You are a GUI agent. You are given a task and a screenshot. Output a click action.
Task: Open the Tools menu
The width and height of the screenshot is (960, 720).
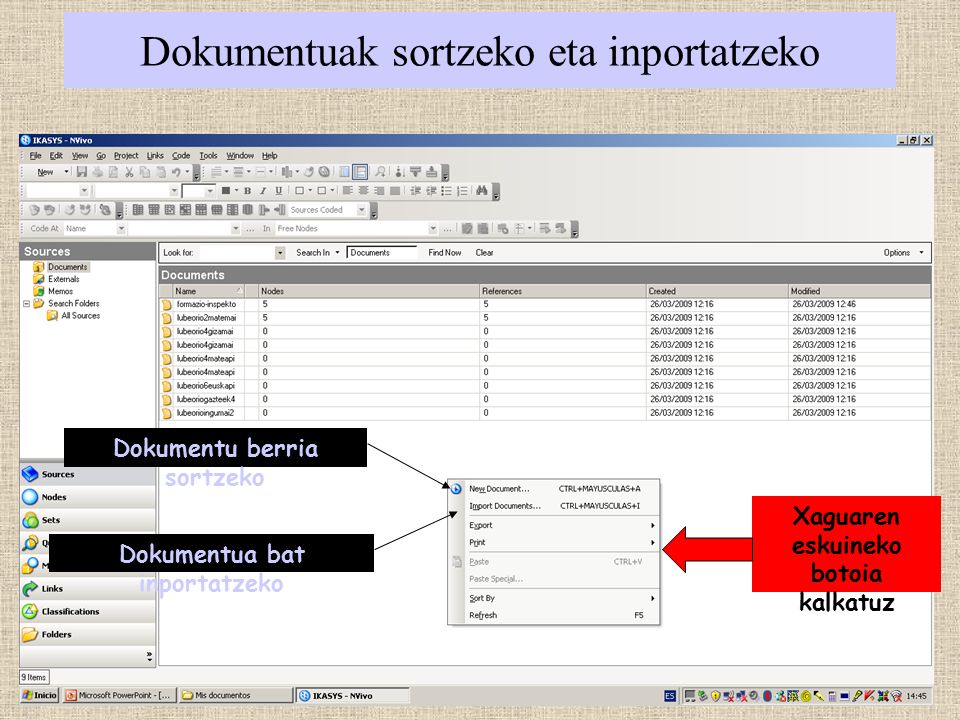pos(208,156)
